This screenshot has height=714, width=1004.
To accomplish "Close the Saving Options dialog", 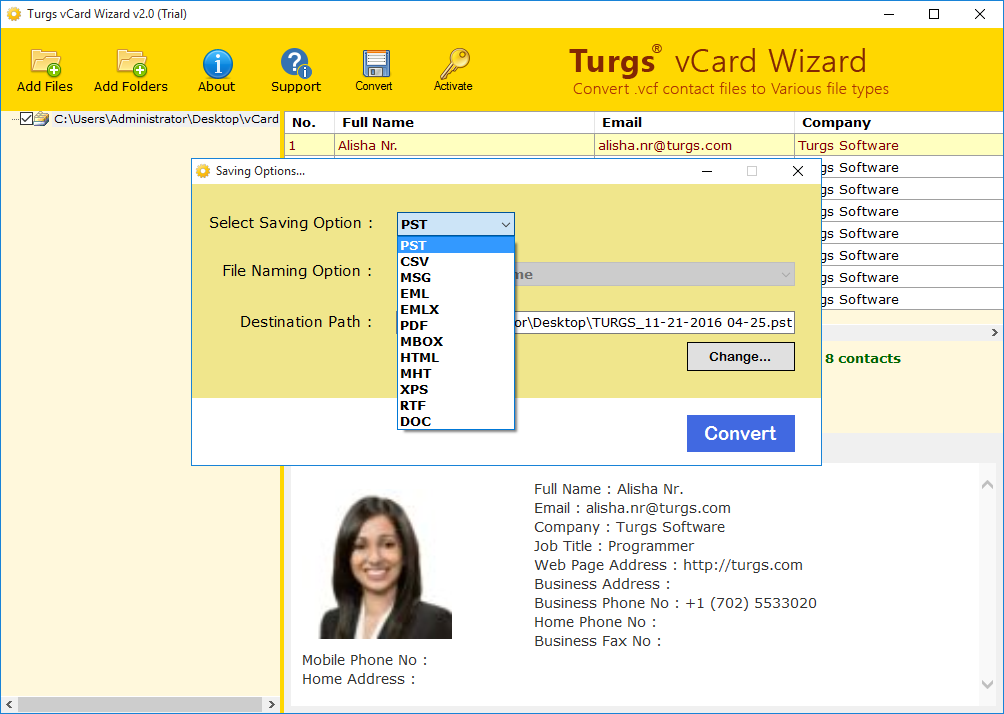I will pyautogui.click(x=798, y=171).
